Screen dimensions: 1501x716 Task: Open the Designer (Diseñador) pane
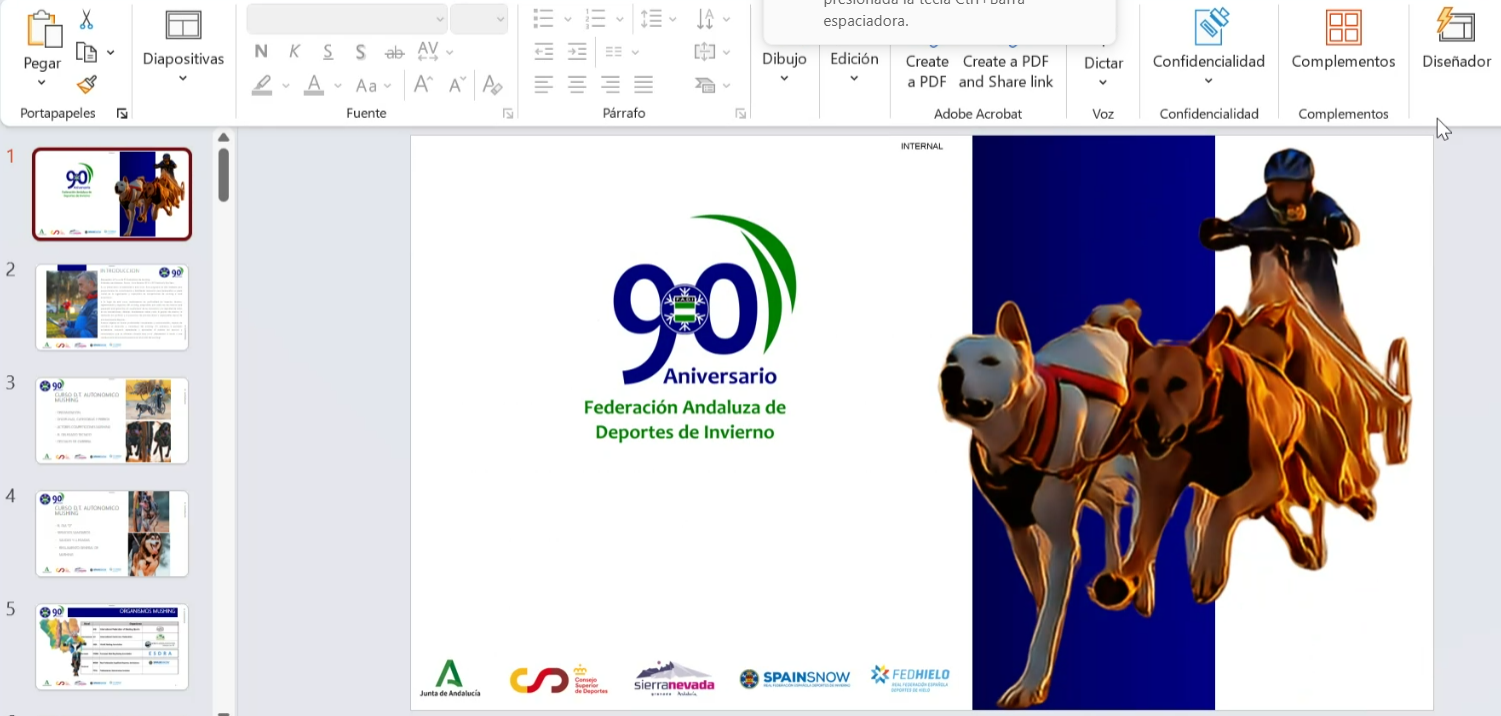coord(1455,40)
